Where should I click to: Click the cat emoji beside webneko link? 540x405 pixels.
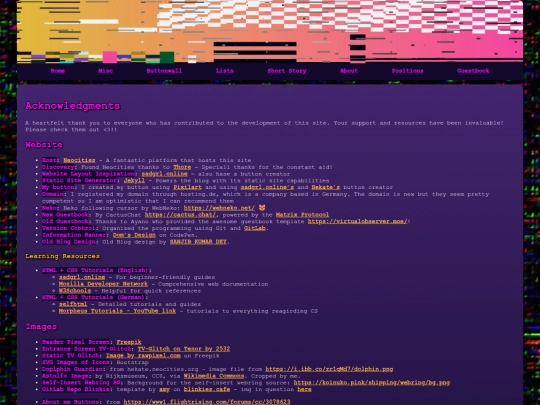[x=262, y=208]
